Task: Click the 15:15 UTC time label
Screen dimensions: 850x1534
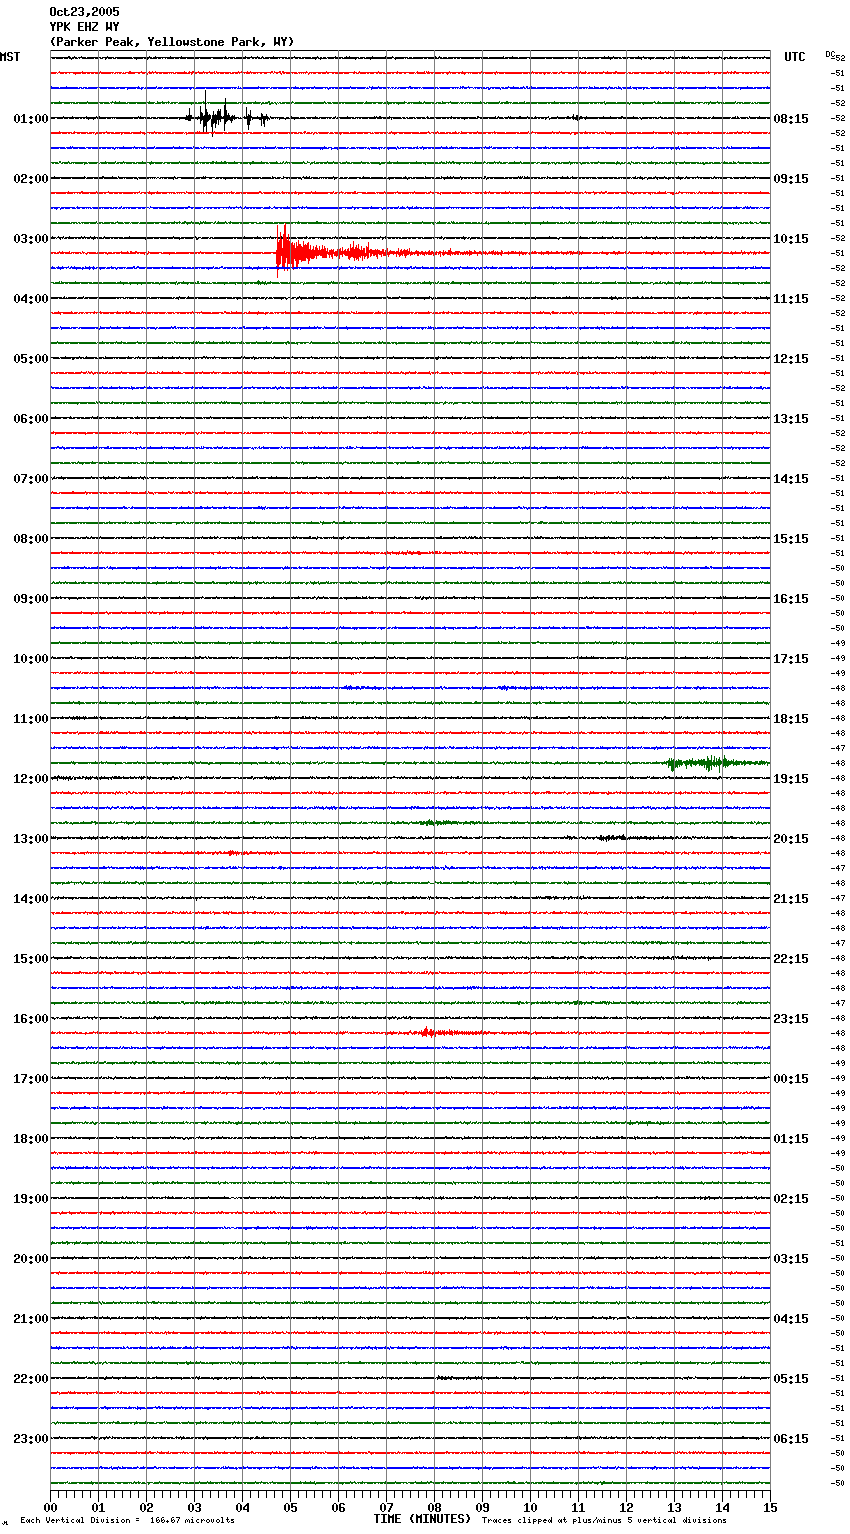Action: 791,539
